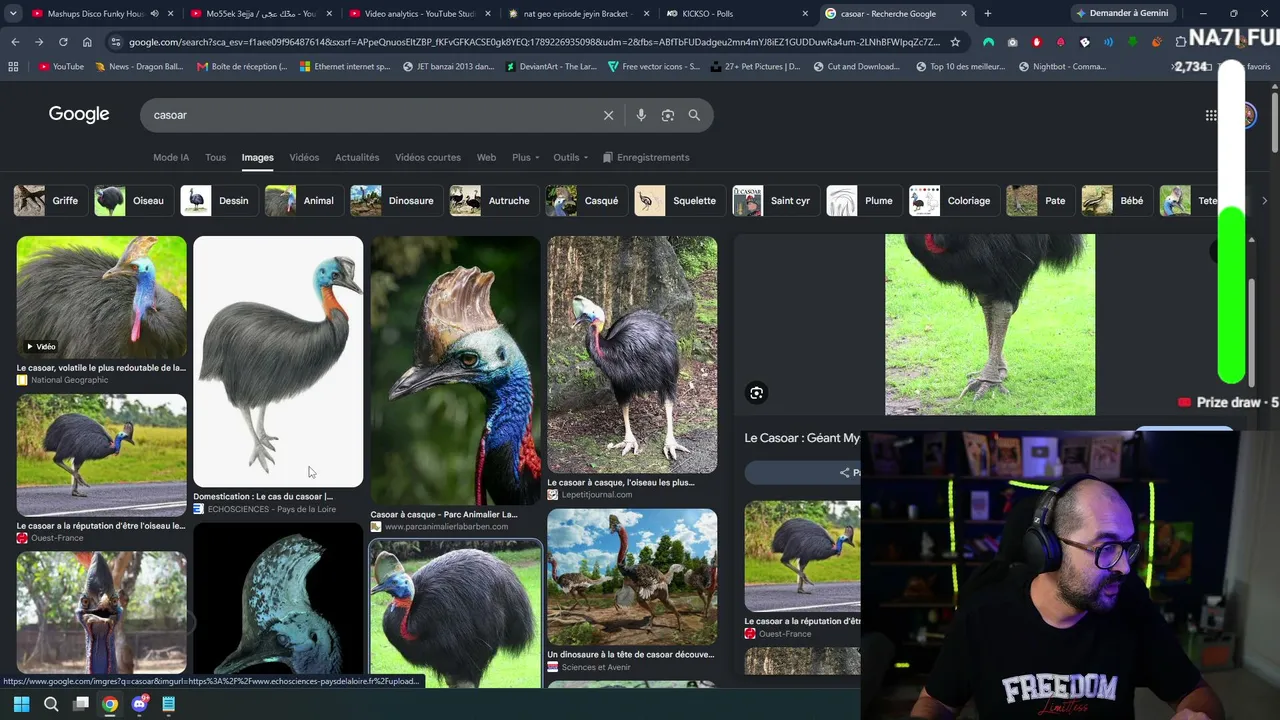The width and height of the screenshot is (1280, 720).
Task: Click the casoar search input field
Action: pyautogui.click(x=370, y=115)
